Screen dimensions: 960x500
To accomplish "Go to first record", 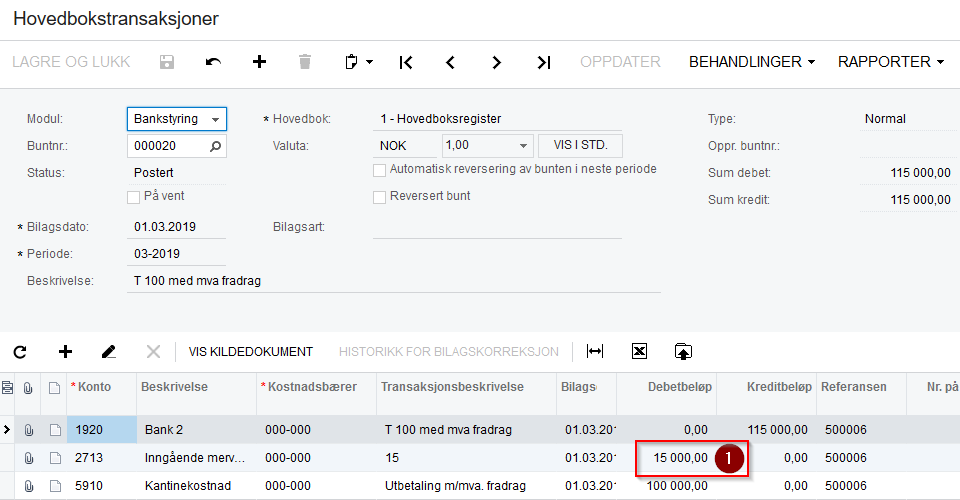I will [x=406, y=62].
